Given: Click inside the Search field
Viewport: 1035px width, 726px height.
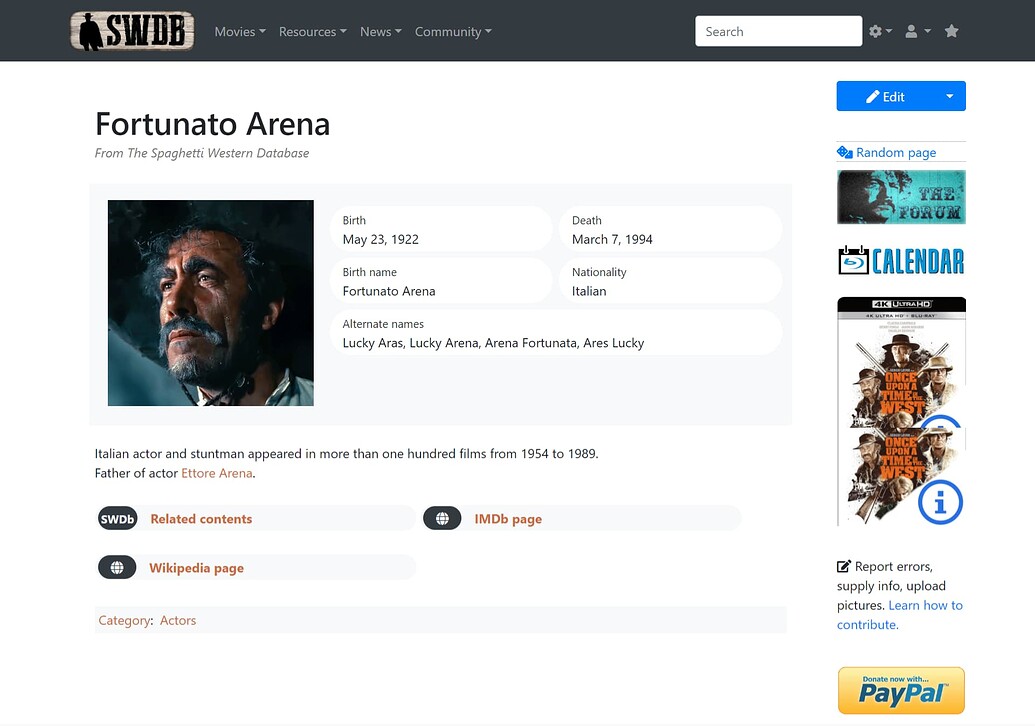Looking at the screenshot, I should pos(778,31).
